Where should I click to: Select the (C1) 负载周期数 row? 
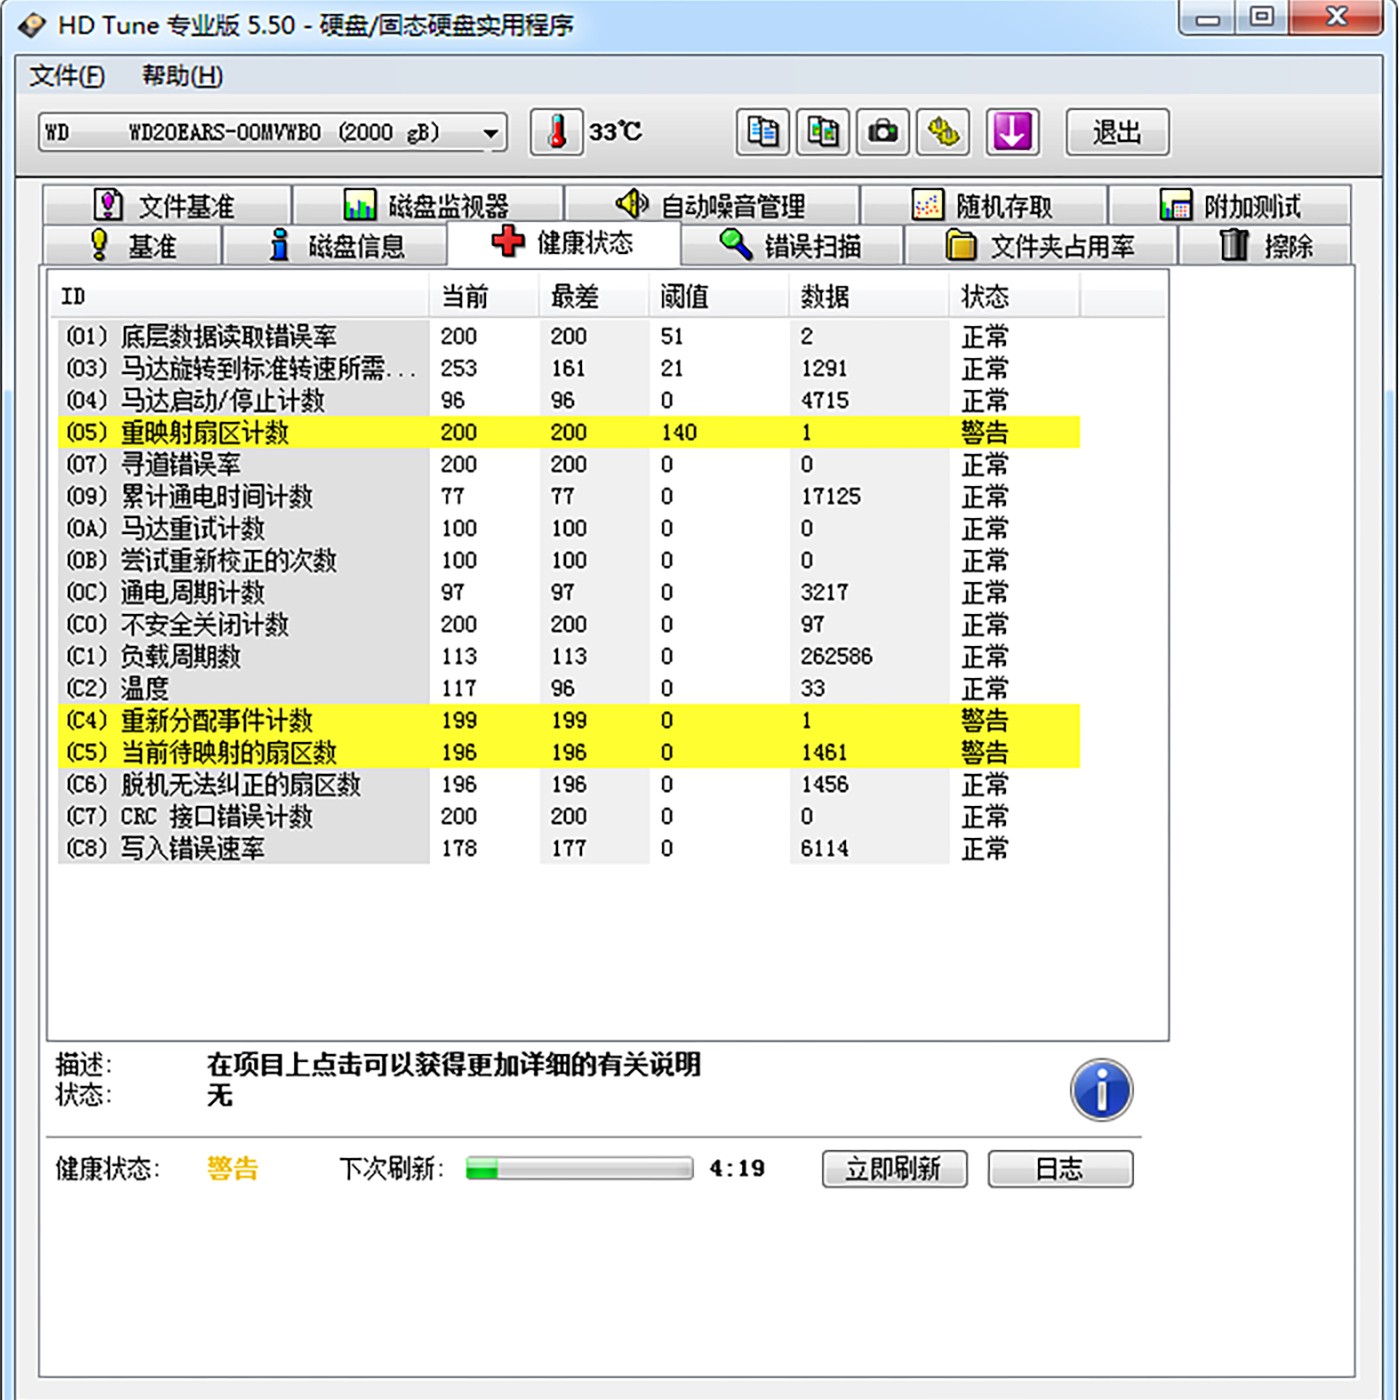tap(569, 656)
